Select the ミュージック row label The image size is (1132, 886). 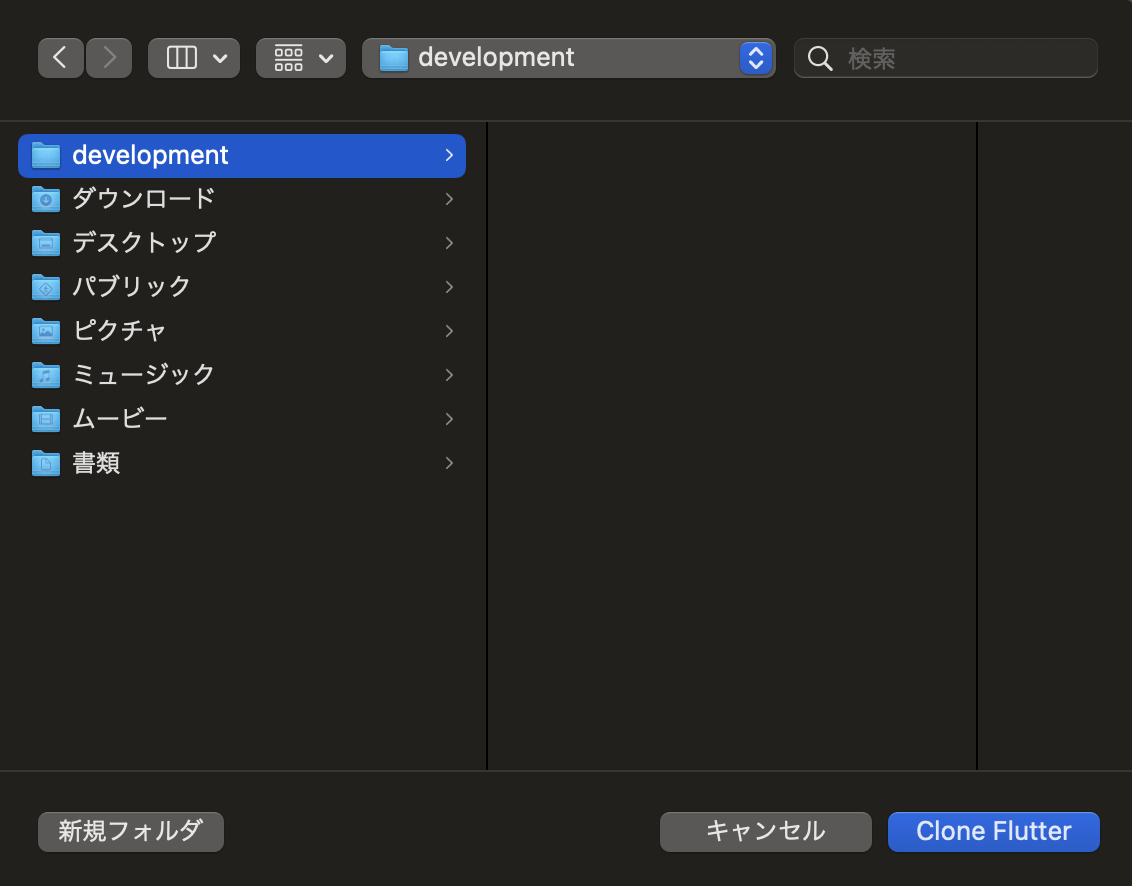pos(144,375)
